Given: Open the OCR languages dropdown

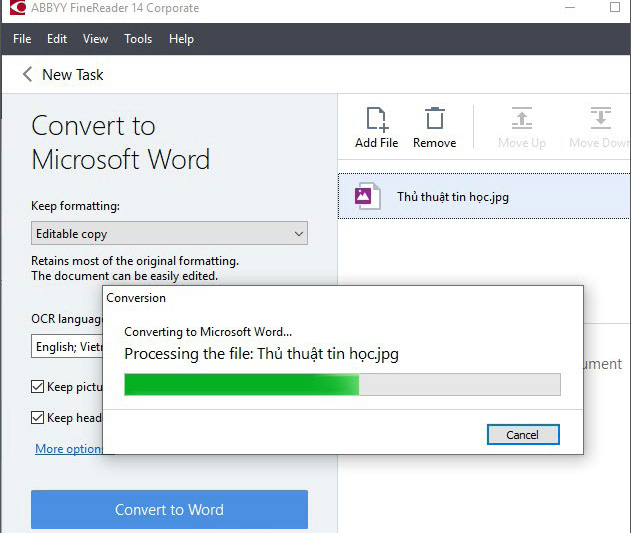Looking at the screenshot, I should (x=67, y=348).
